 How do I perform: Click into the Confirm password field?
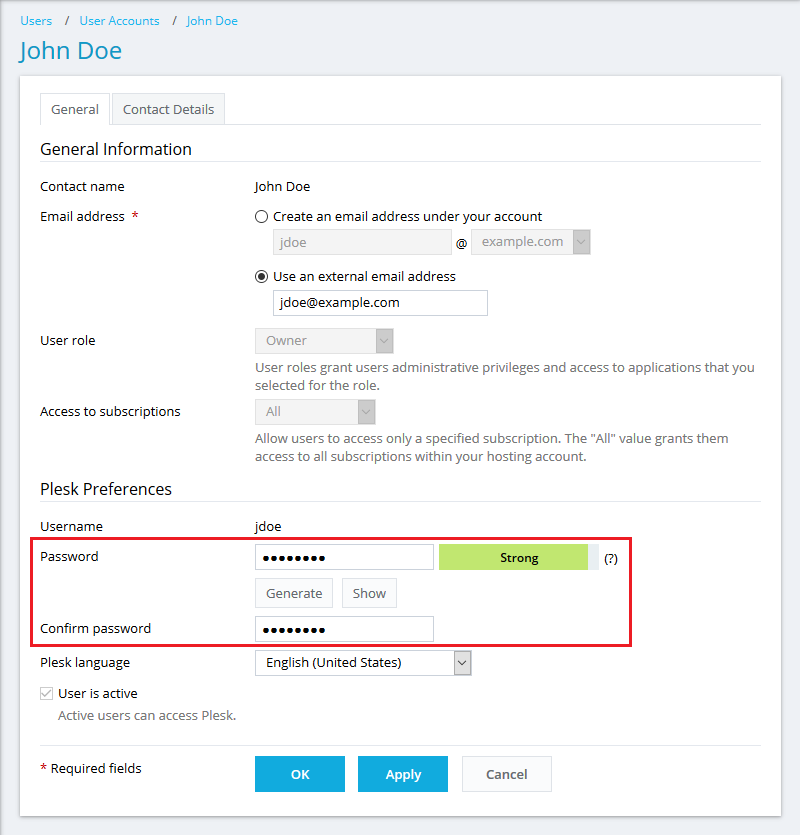click(344, 629)
